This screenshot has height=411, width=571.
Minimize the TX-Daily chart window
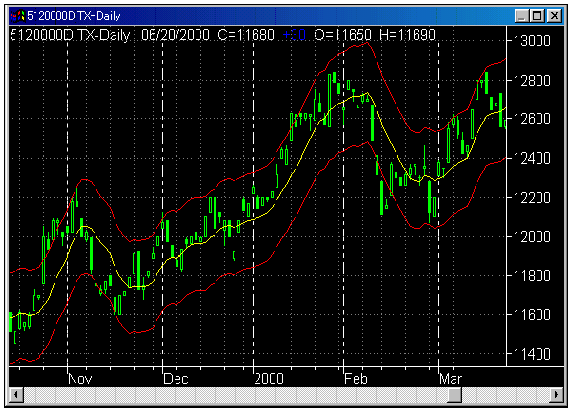(x=521, y=16)
